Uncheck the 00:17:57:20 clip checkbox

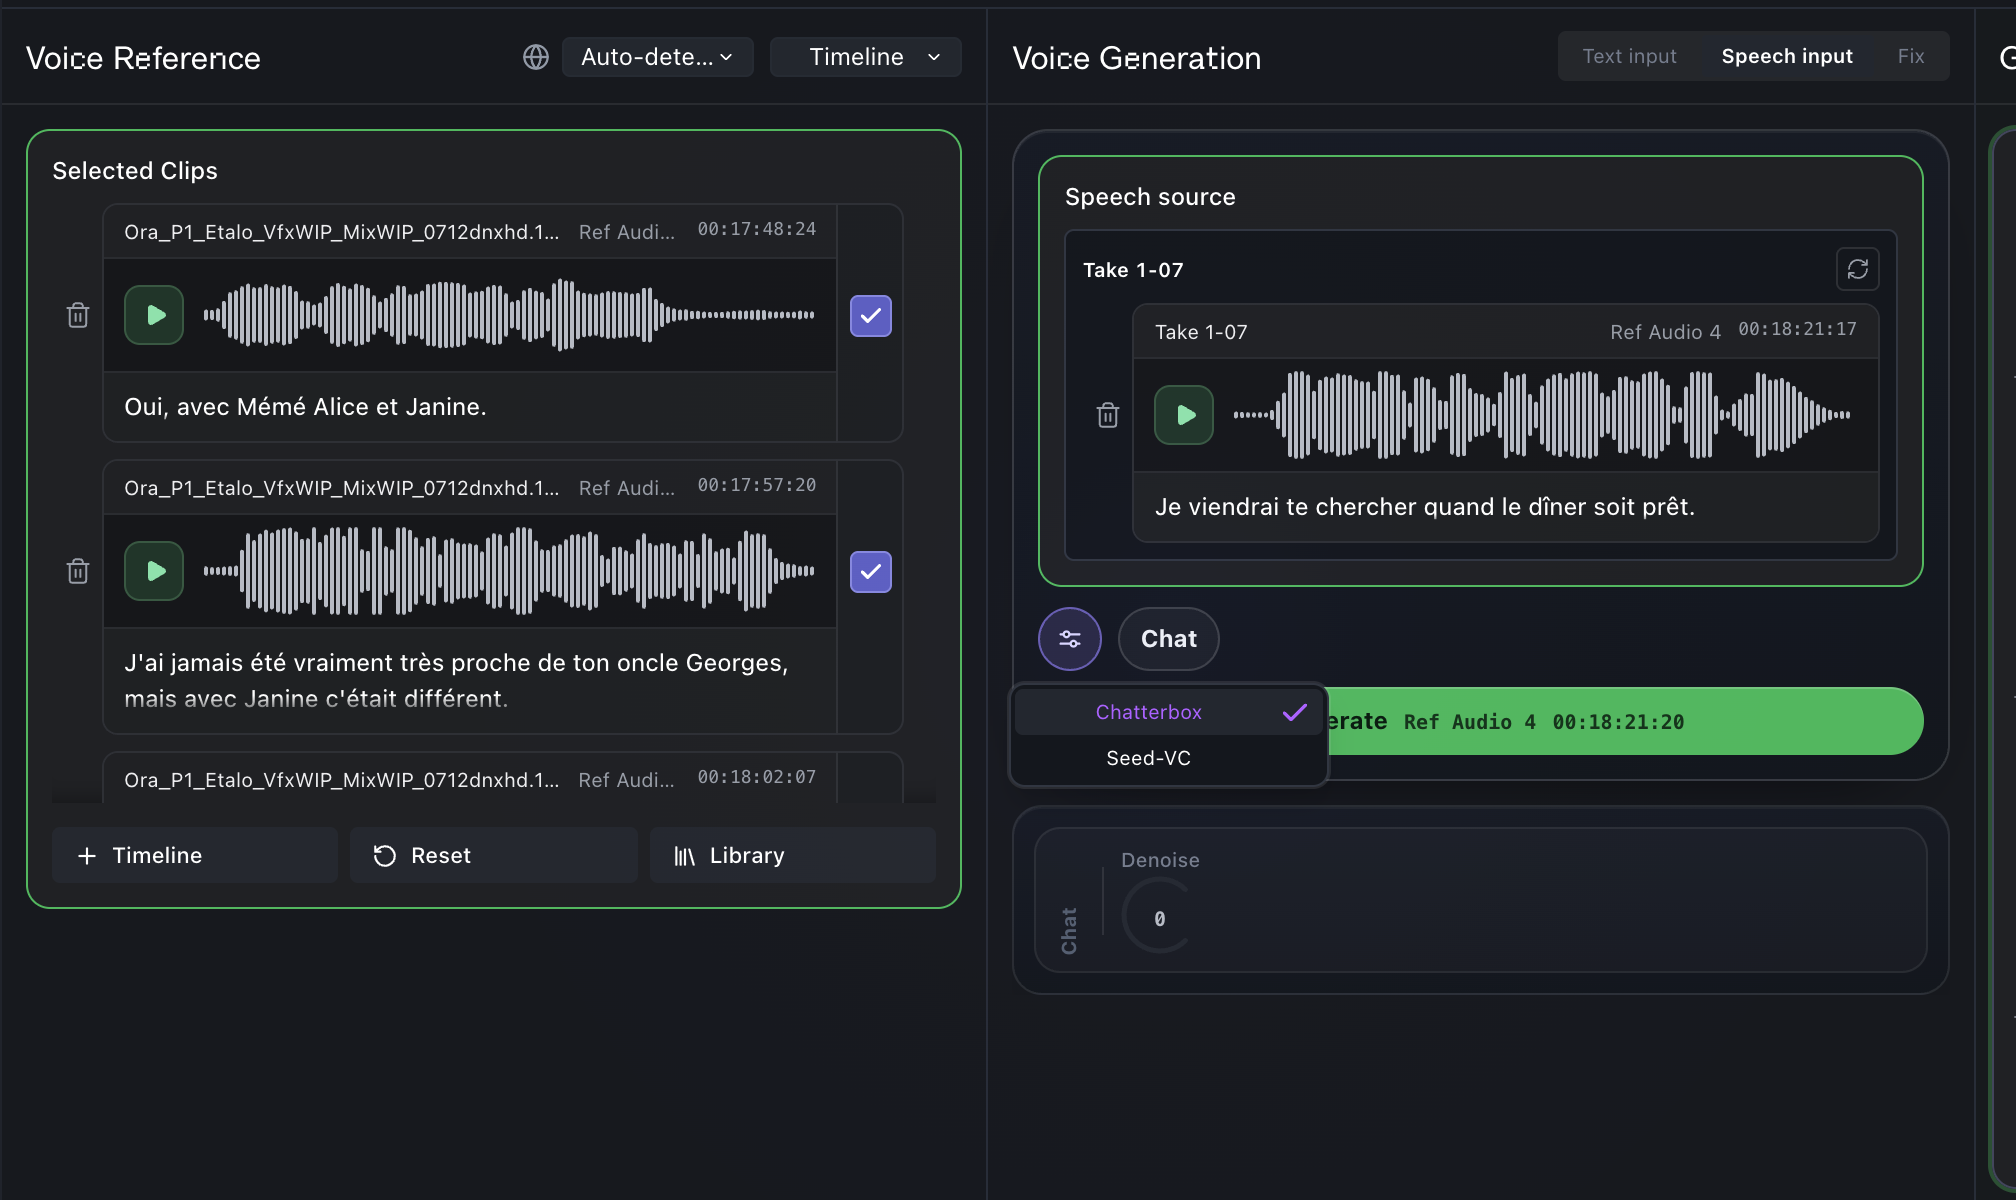point(871,572)
